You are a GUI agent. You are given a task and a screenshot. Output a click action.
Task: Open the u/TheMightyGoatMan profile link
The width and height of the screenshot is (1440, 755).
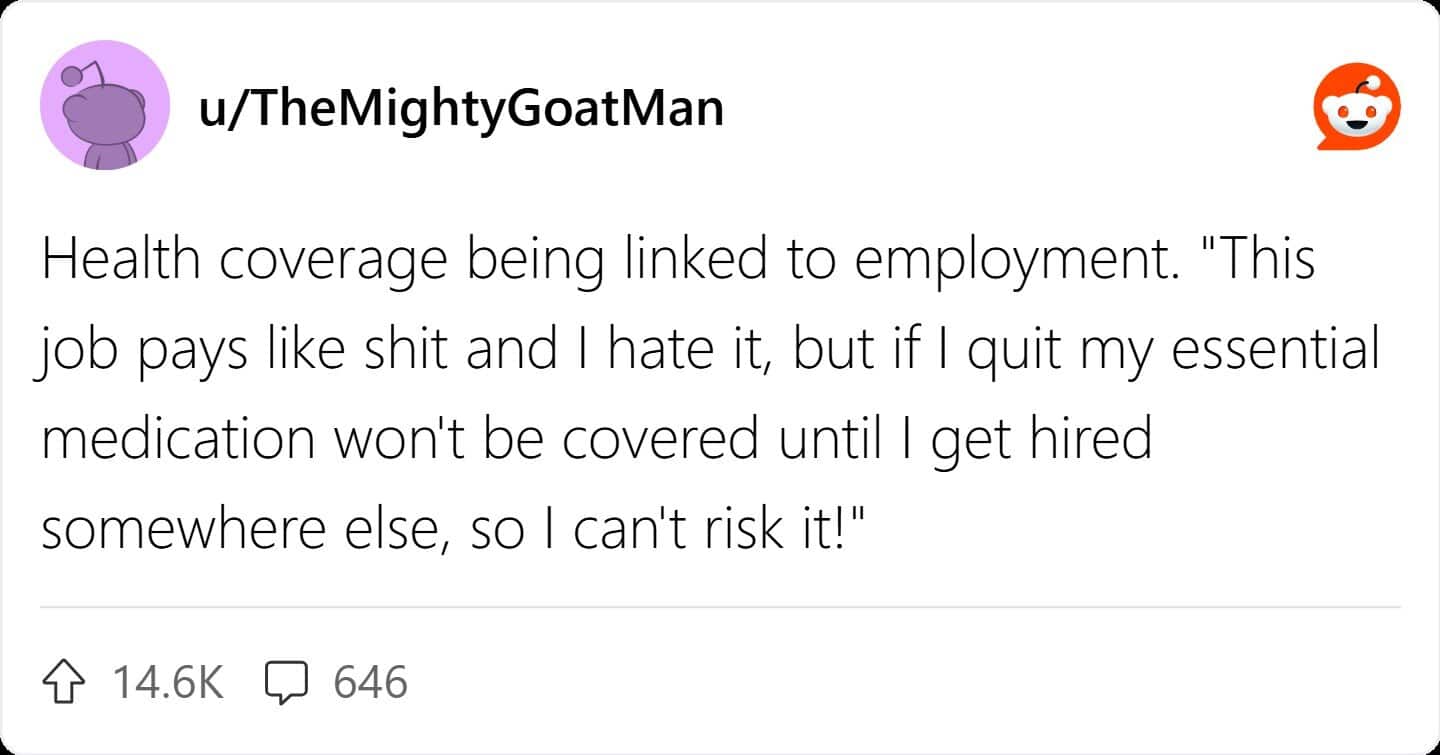point(461,108)
